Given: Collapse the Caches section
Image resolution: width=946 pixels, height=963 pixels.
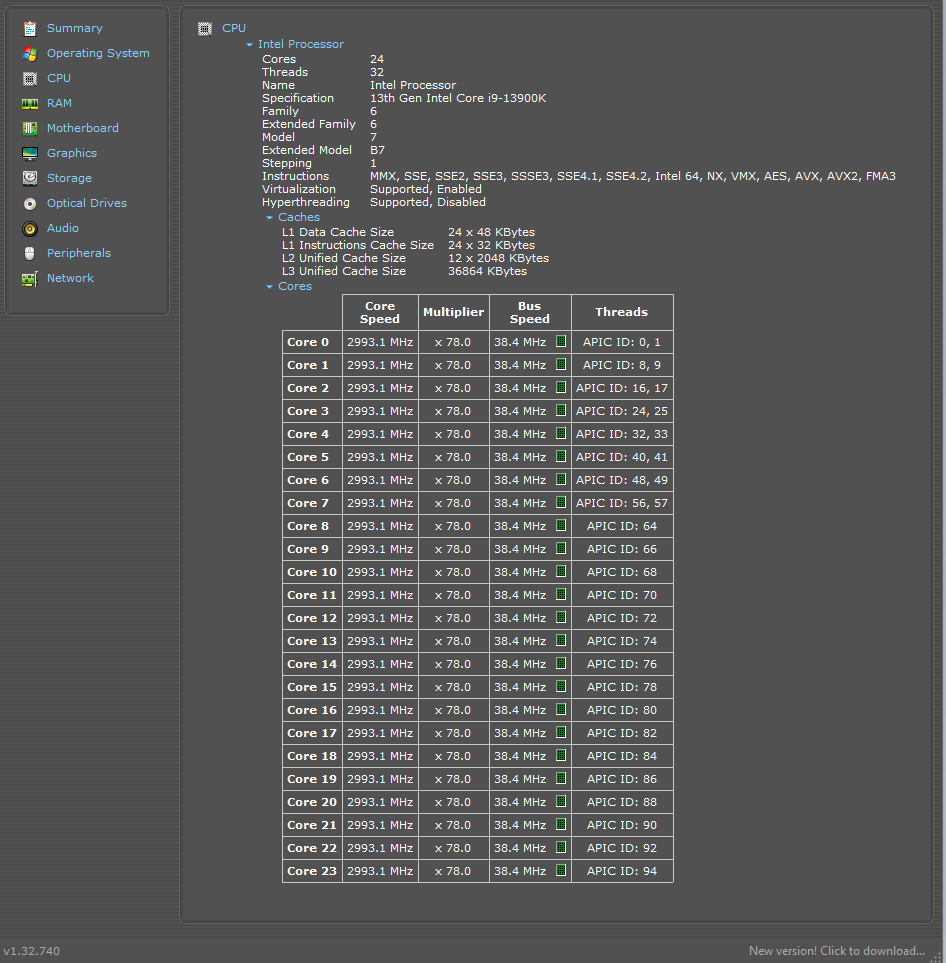Looking at the screenshot, I should coord(269,218).
